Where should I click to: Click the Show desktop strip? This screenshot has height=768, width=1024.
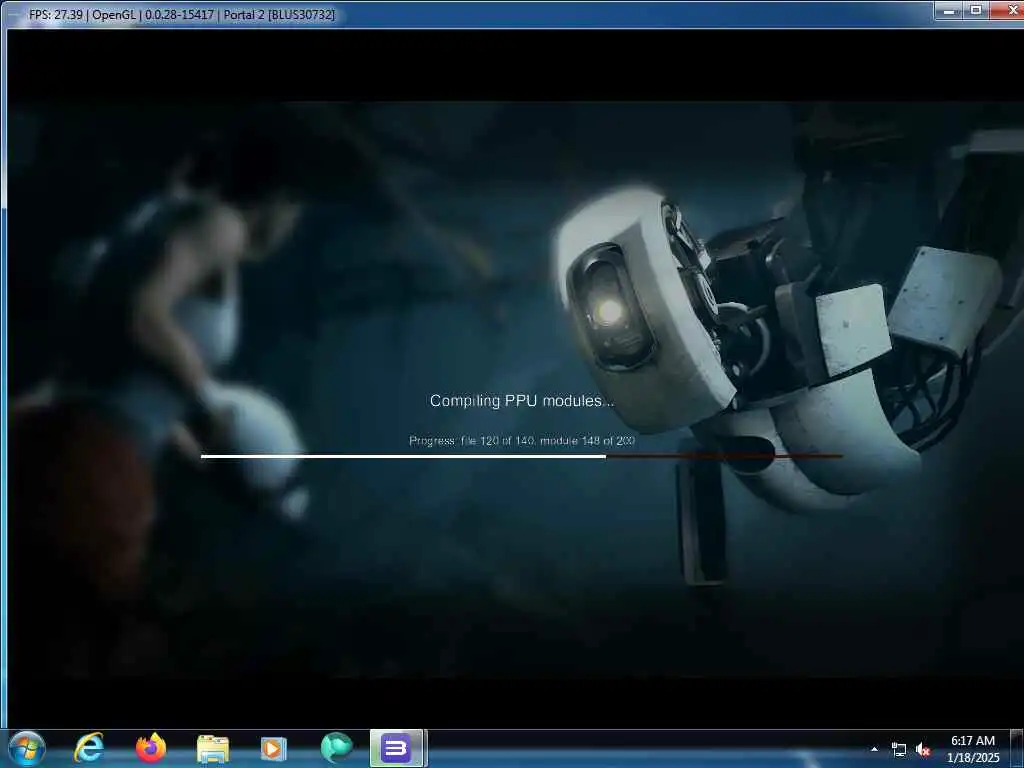pos(1017,749)
